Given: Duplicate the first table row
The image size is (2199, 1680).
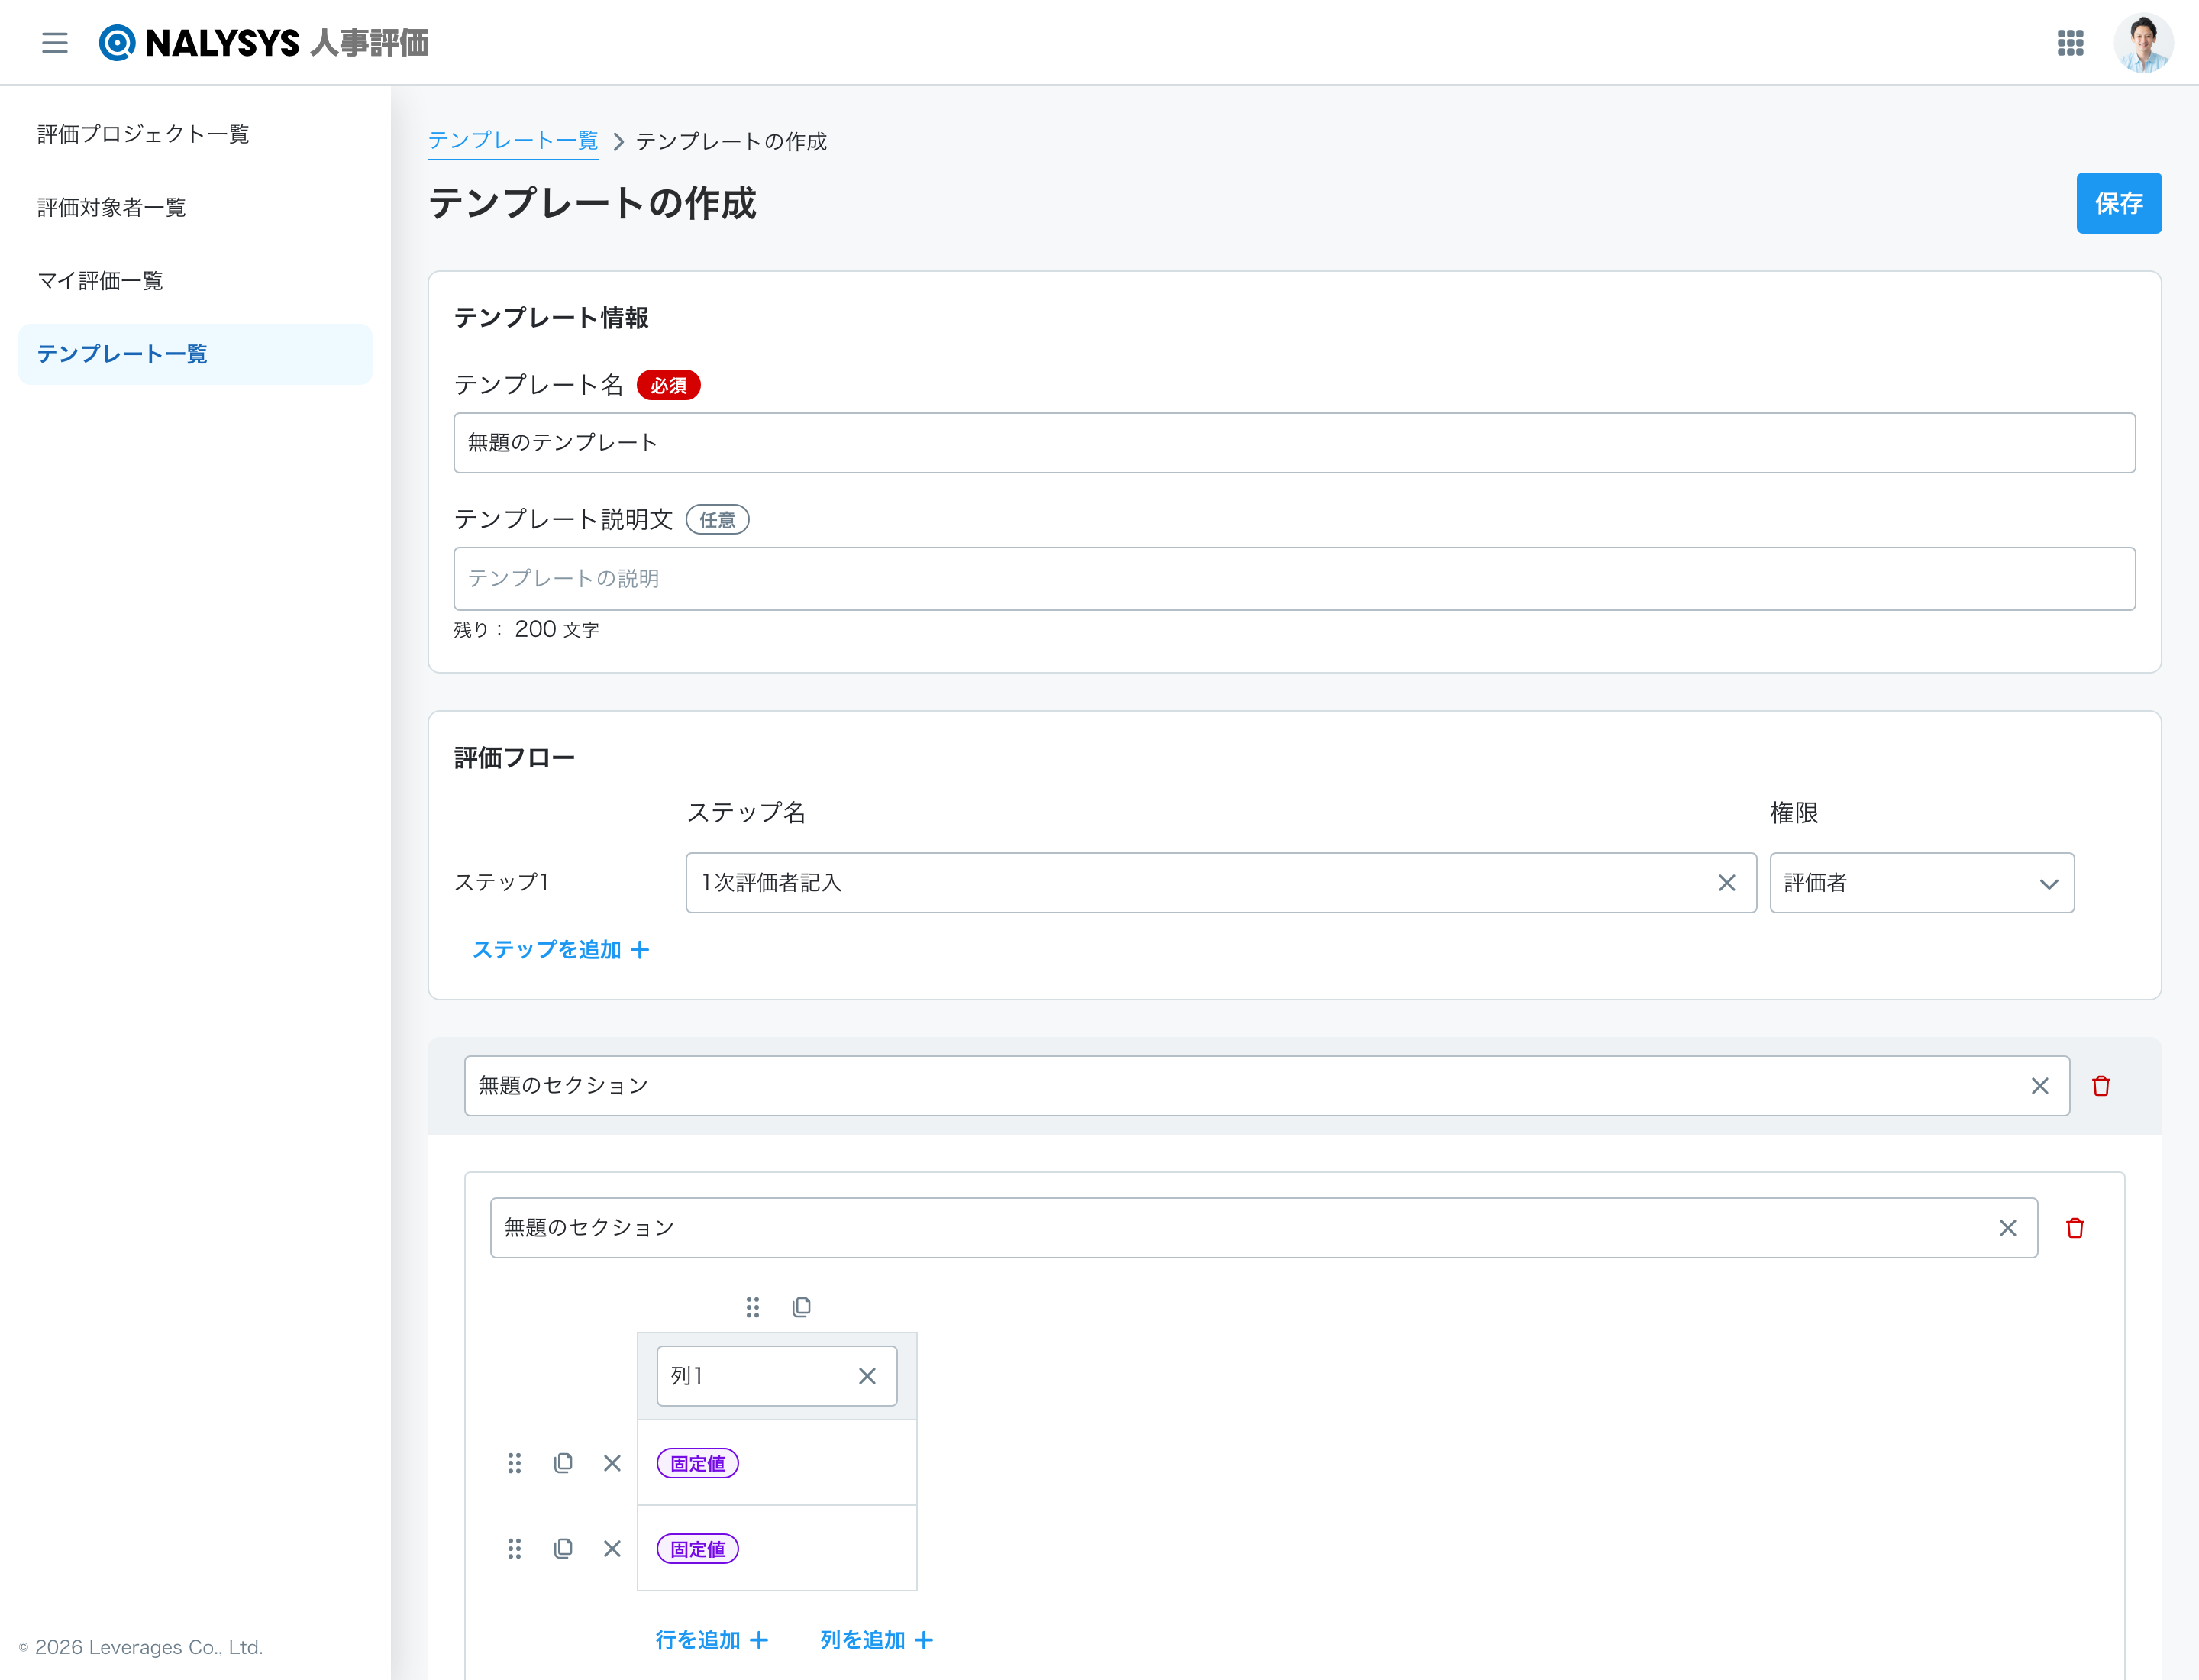Looking at the screenshot, I should [x=563, y=1464].
